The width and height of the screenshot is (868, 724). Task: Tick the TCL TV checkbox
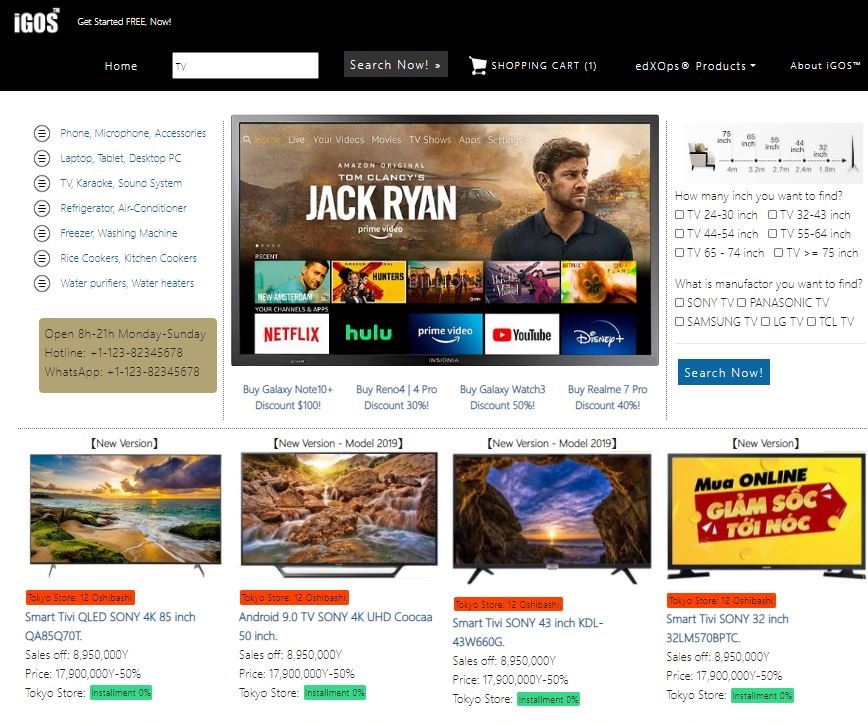(x=811, y=322)
